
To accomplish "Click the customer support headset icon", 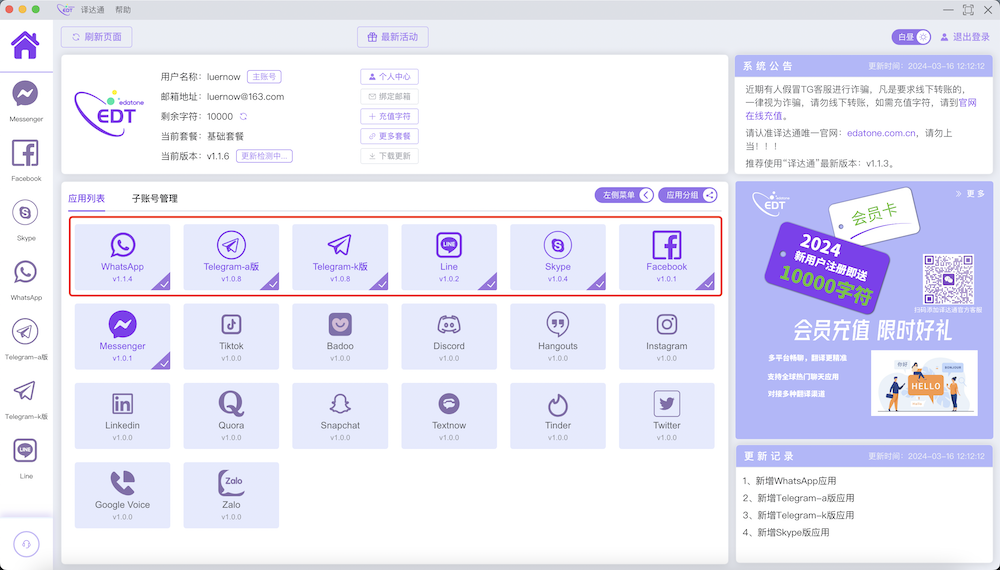I will click(26, 543).
